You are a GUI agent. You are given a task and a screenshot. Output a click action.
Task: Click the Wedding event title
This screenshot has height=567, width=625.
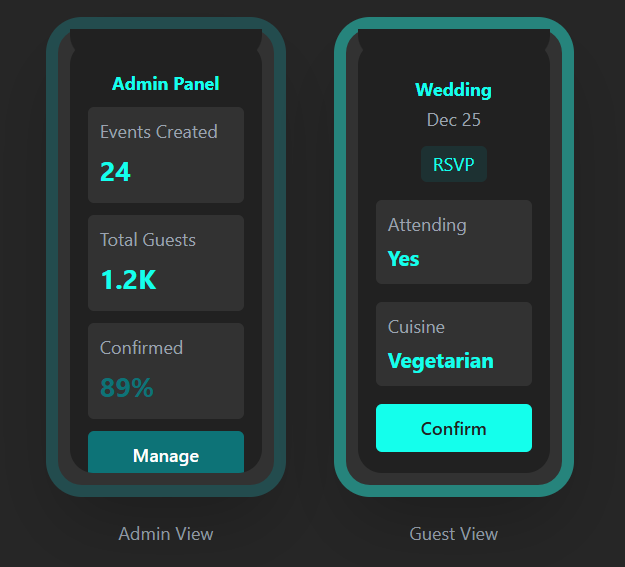pos(454,90)
